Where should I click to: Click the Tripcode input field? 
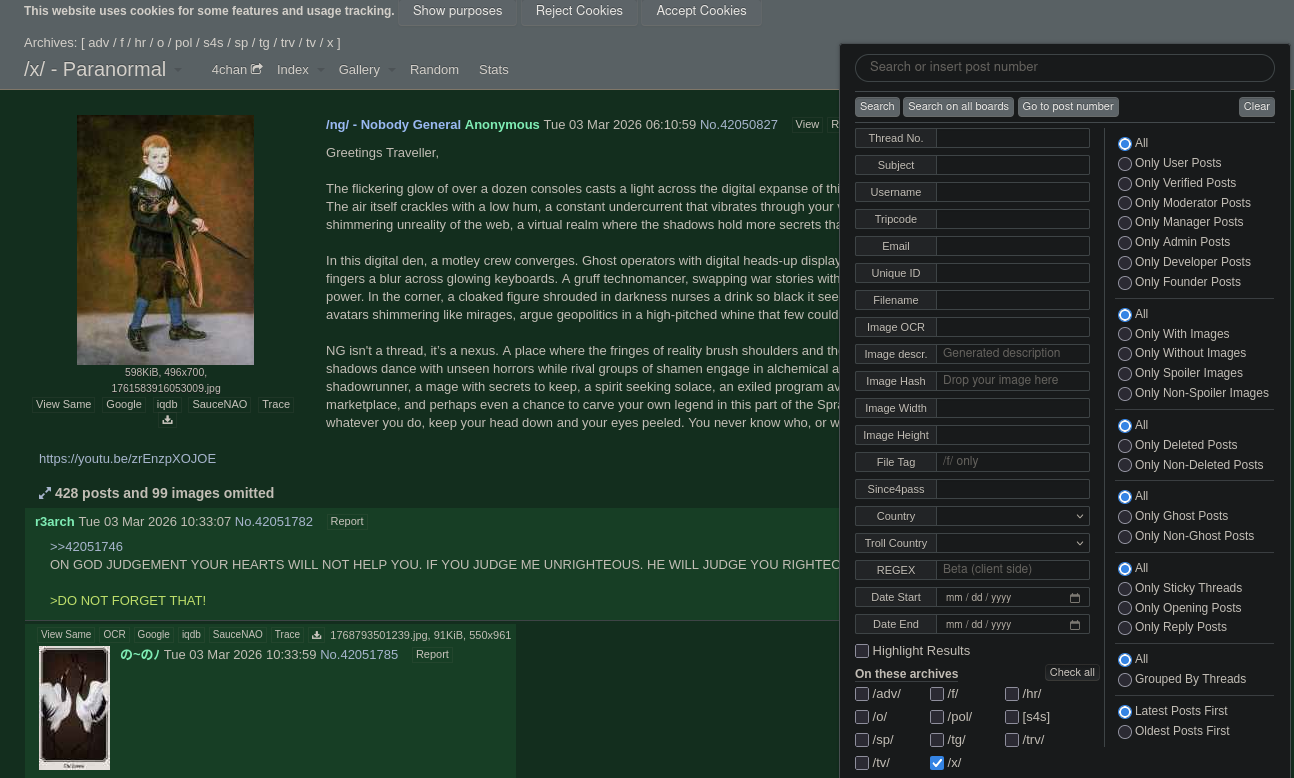click(1013, 219)
